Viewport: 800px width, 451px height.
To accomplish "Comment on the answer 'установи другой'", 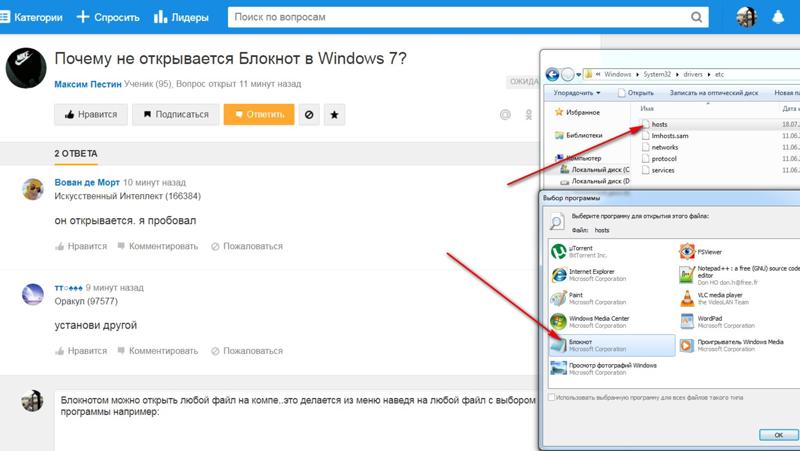I will [158, 351].
